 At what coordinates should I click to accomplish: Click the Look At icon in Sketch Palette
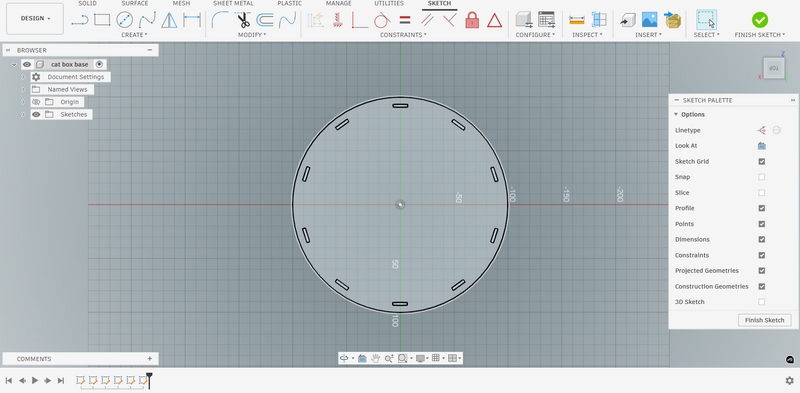(762, 146)
